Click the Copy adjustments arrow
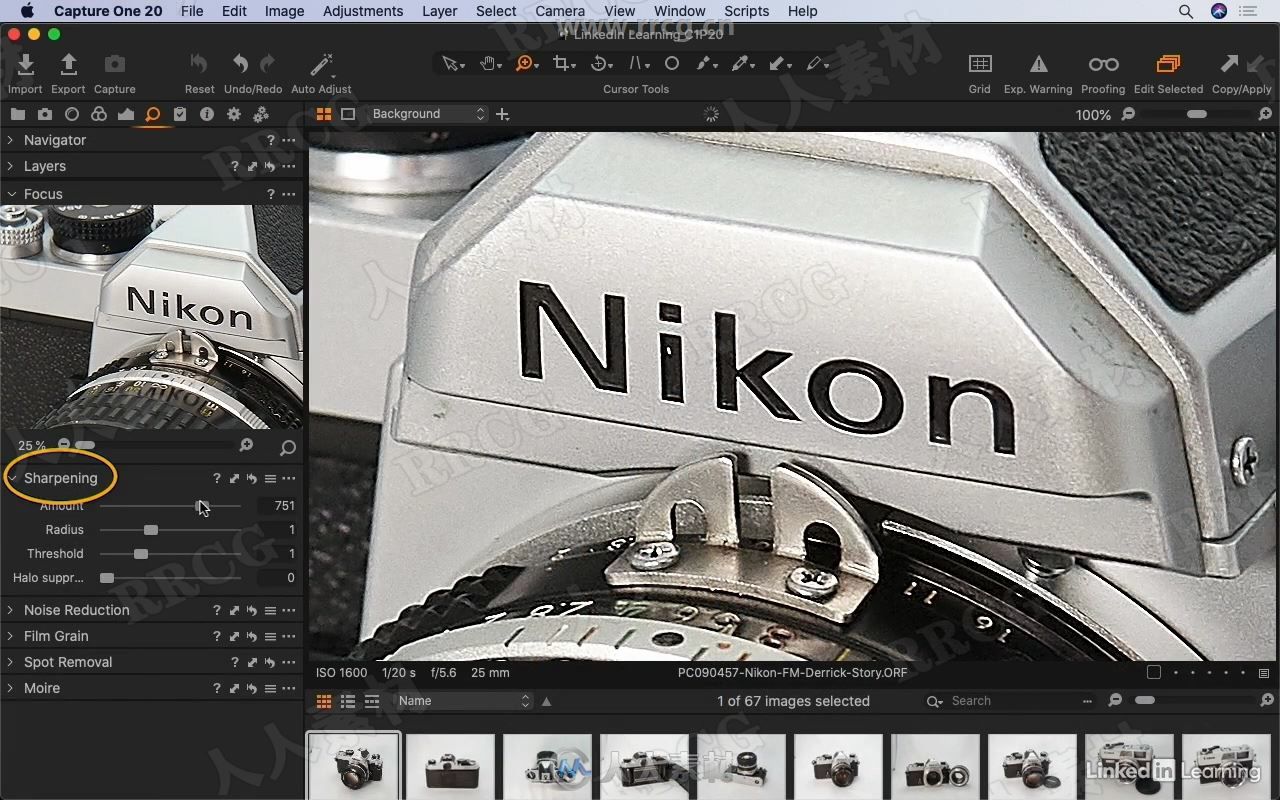Screen dimensions: 1280x800 click(x=1229, y=64)
